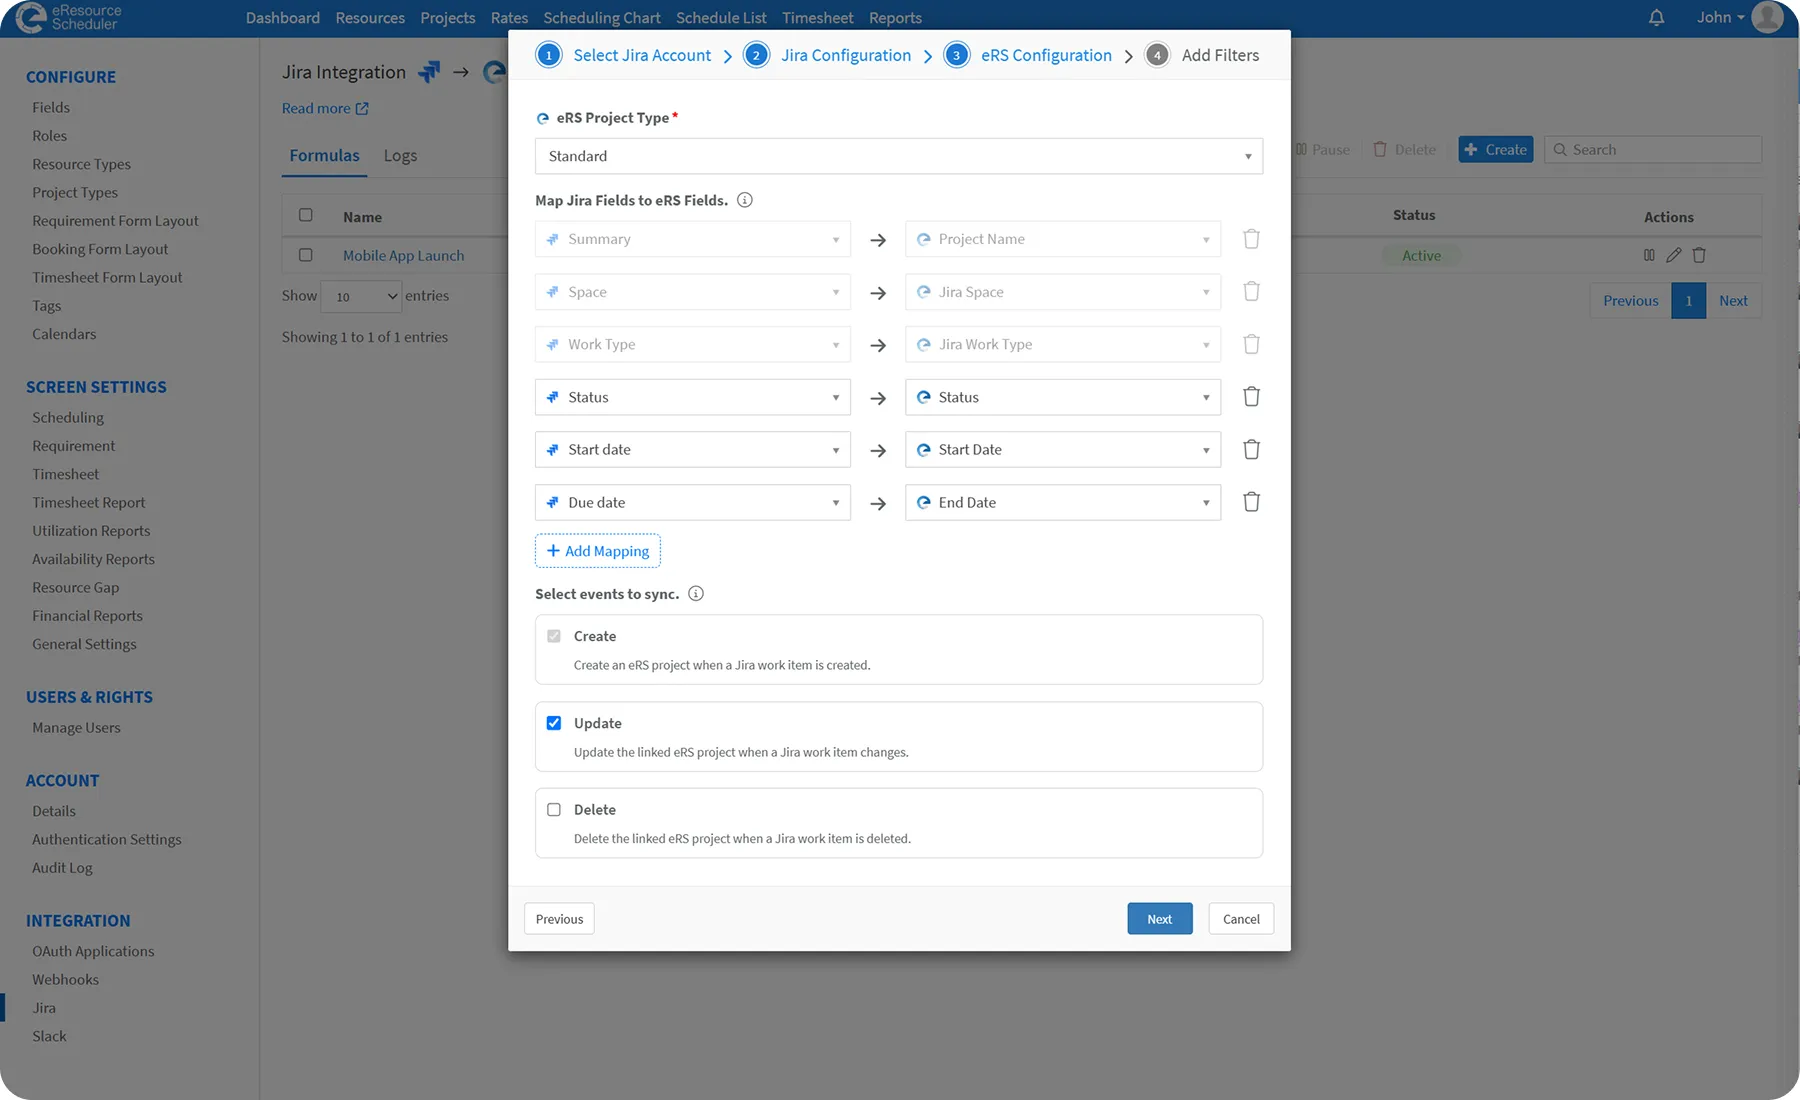Click the Cancel button
1800x1100 pixels.
tap(1241, 919)
